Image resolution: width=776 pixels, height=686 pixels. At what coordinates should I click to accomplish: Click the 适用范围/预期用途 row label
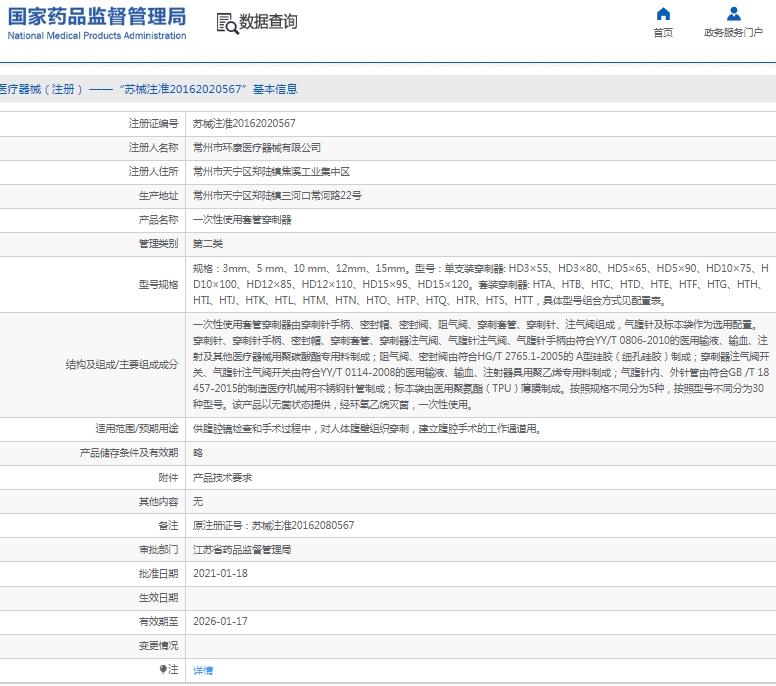point(137,429)
